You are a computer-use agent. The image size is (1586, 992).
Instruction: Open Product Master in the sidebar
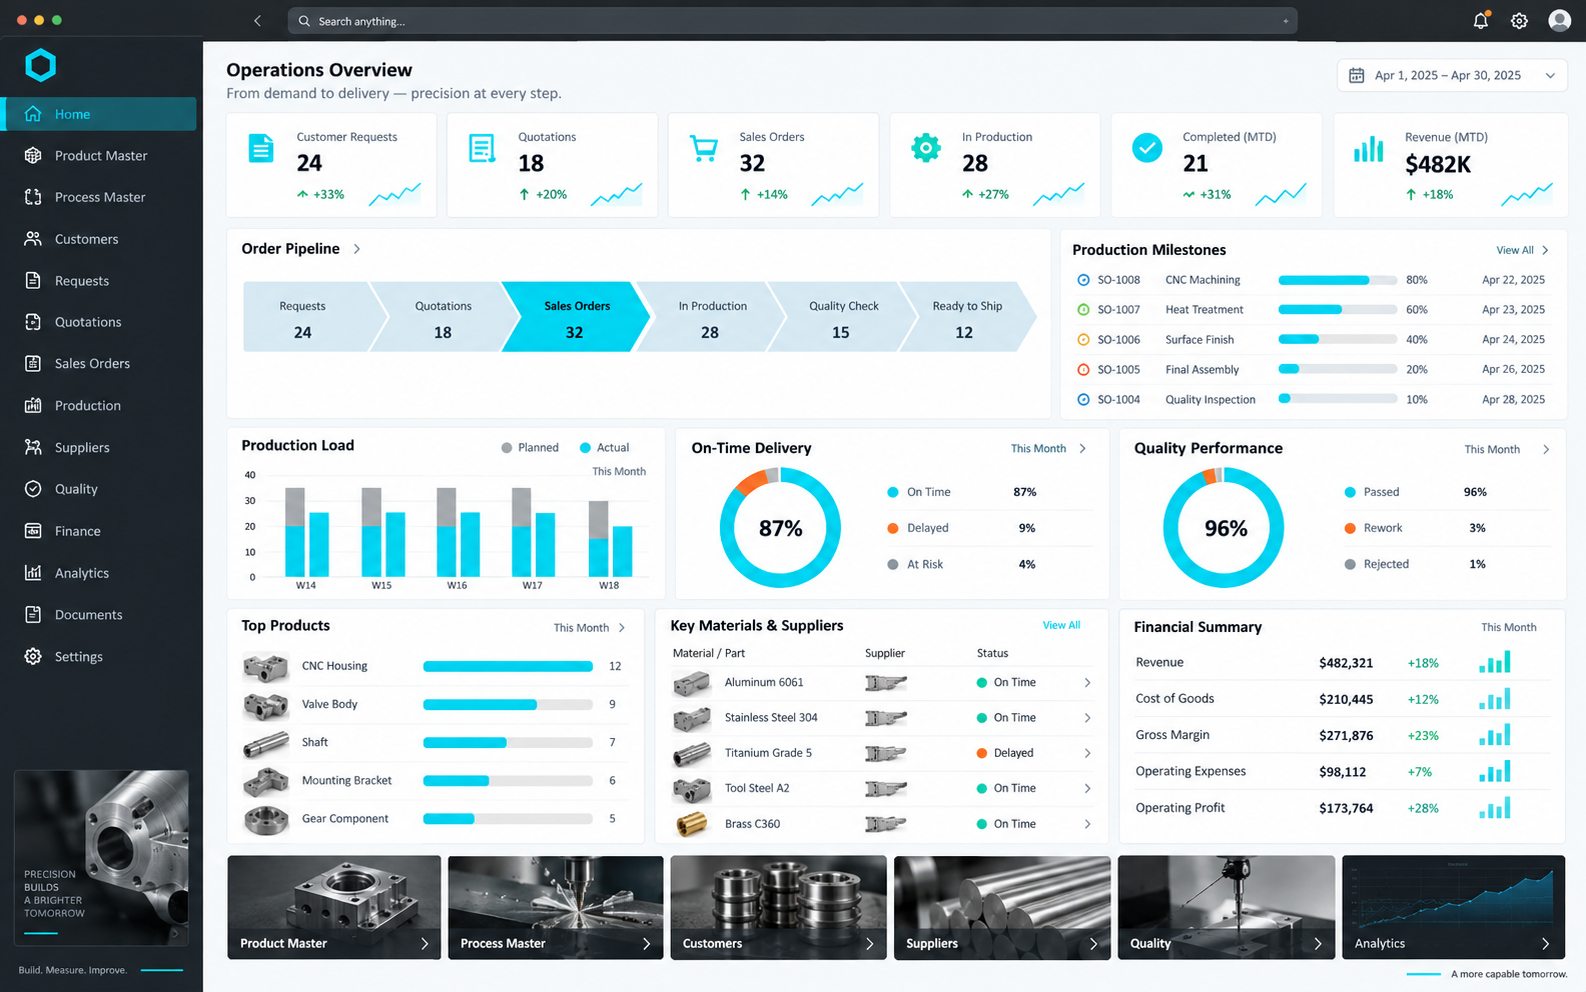(100, 156)
